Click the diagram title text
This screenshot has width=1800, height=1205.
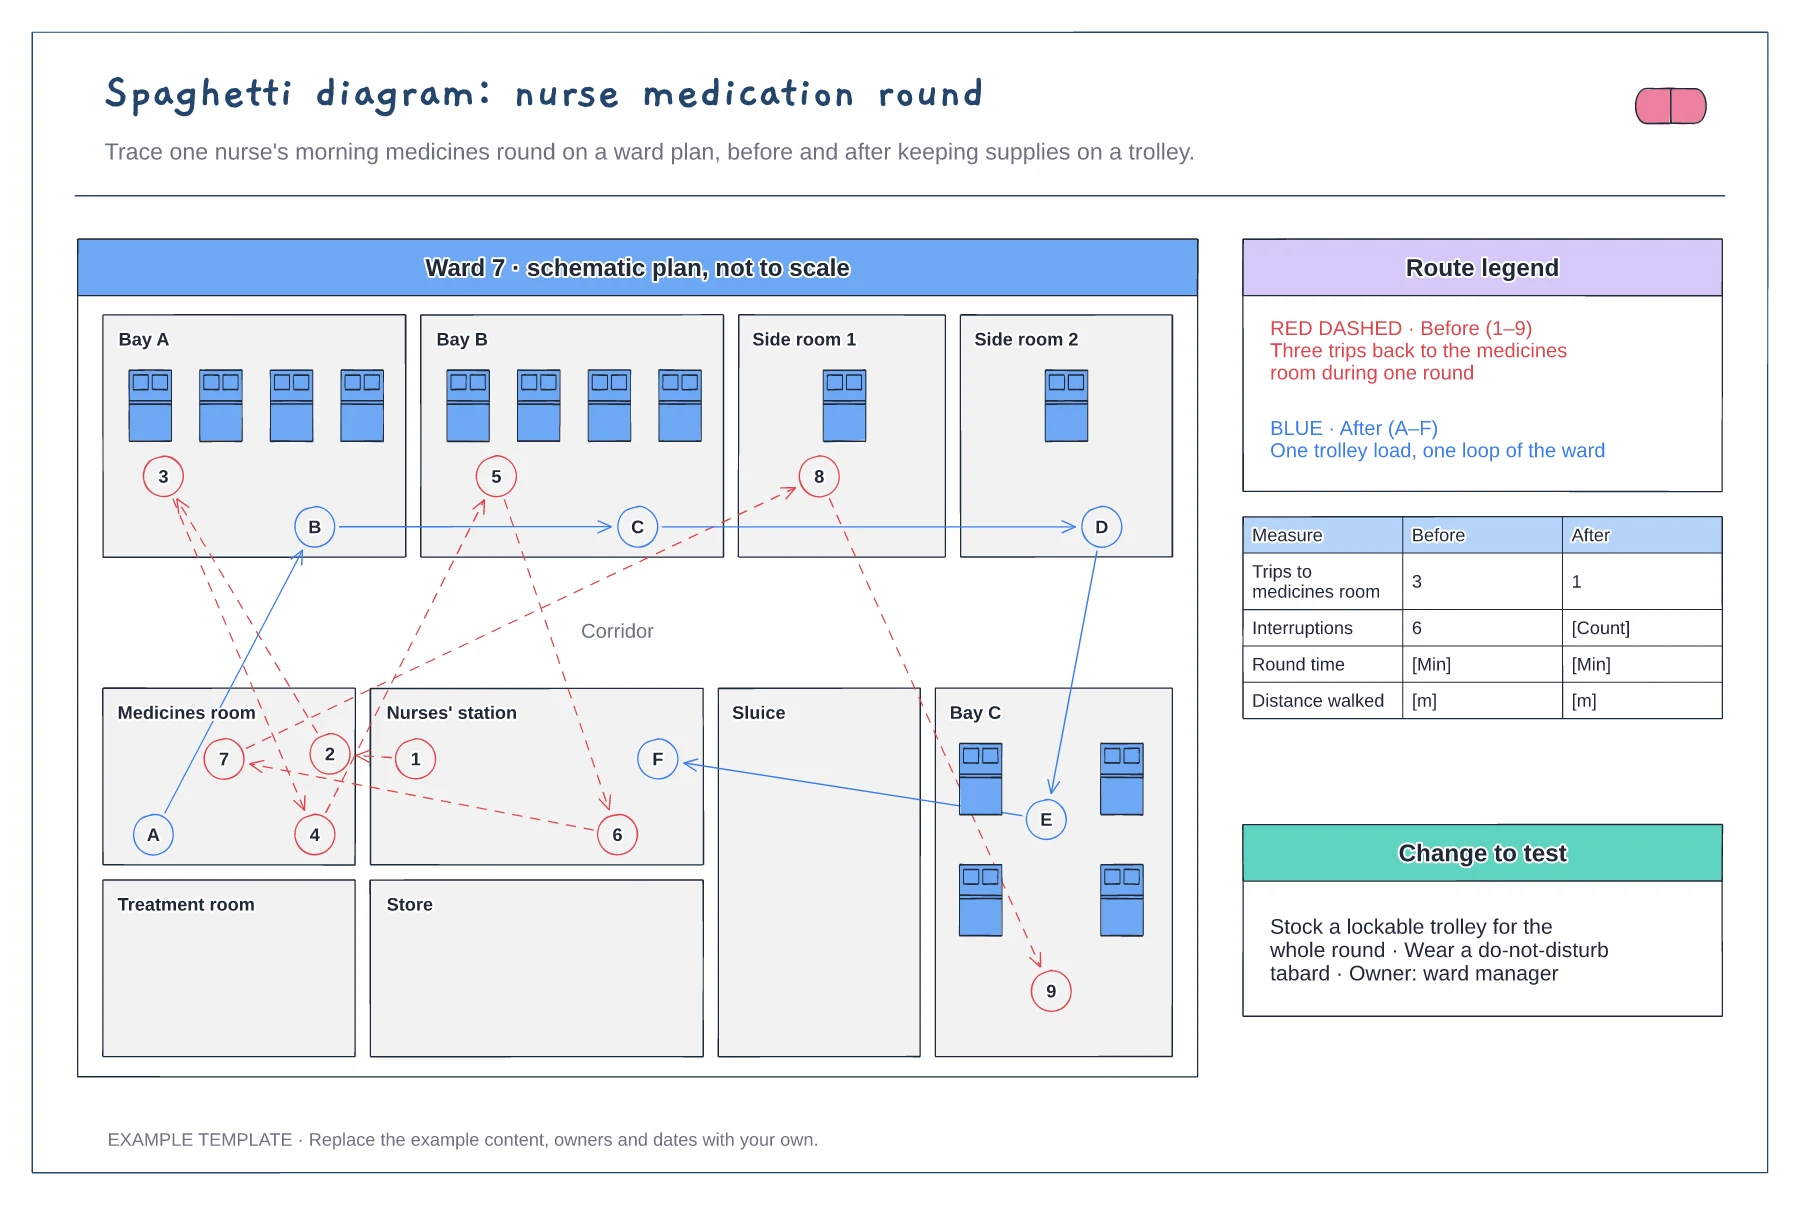tap(545, 94)
